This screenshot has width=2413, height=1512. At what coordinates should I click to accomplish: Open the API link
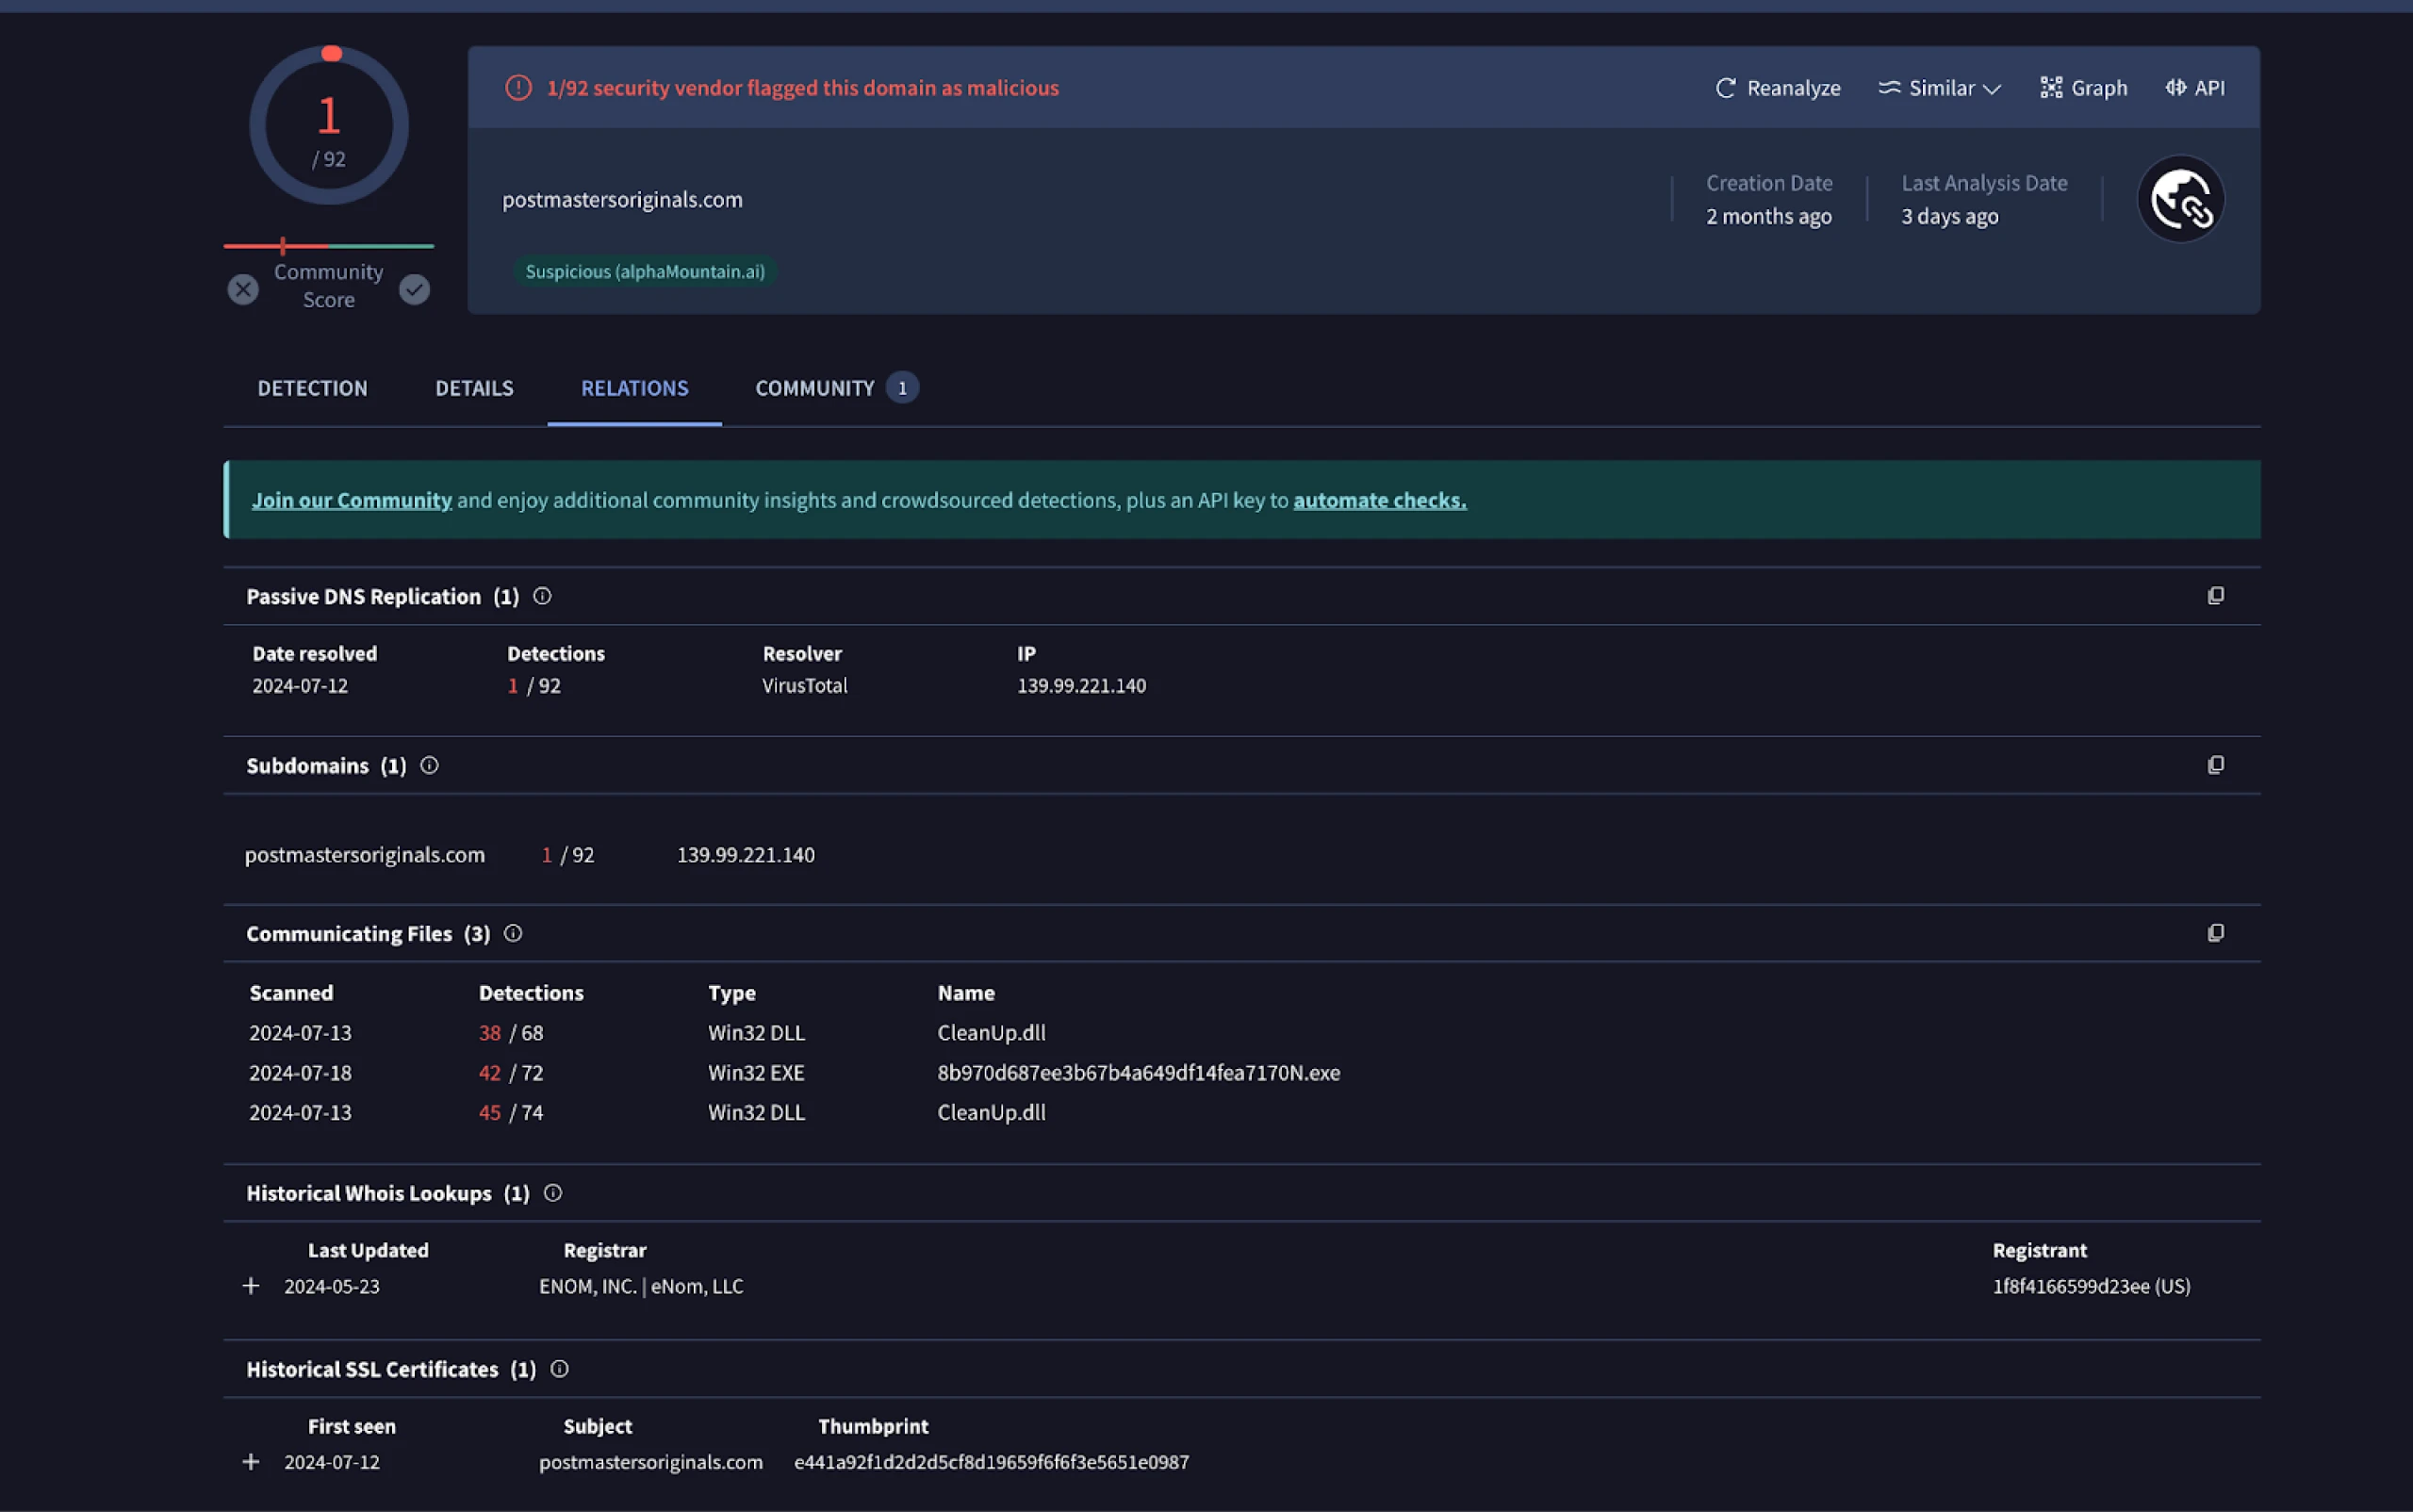click(2195, 88)
